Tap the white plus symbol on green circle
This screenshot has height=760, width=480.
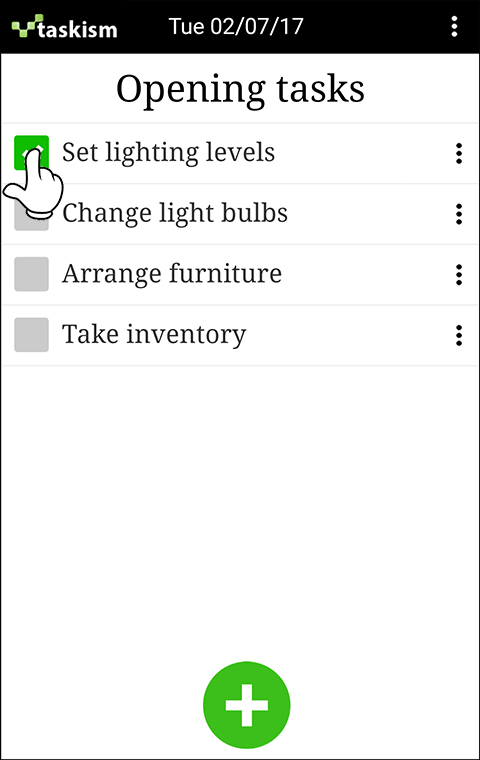coord(246,705)
